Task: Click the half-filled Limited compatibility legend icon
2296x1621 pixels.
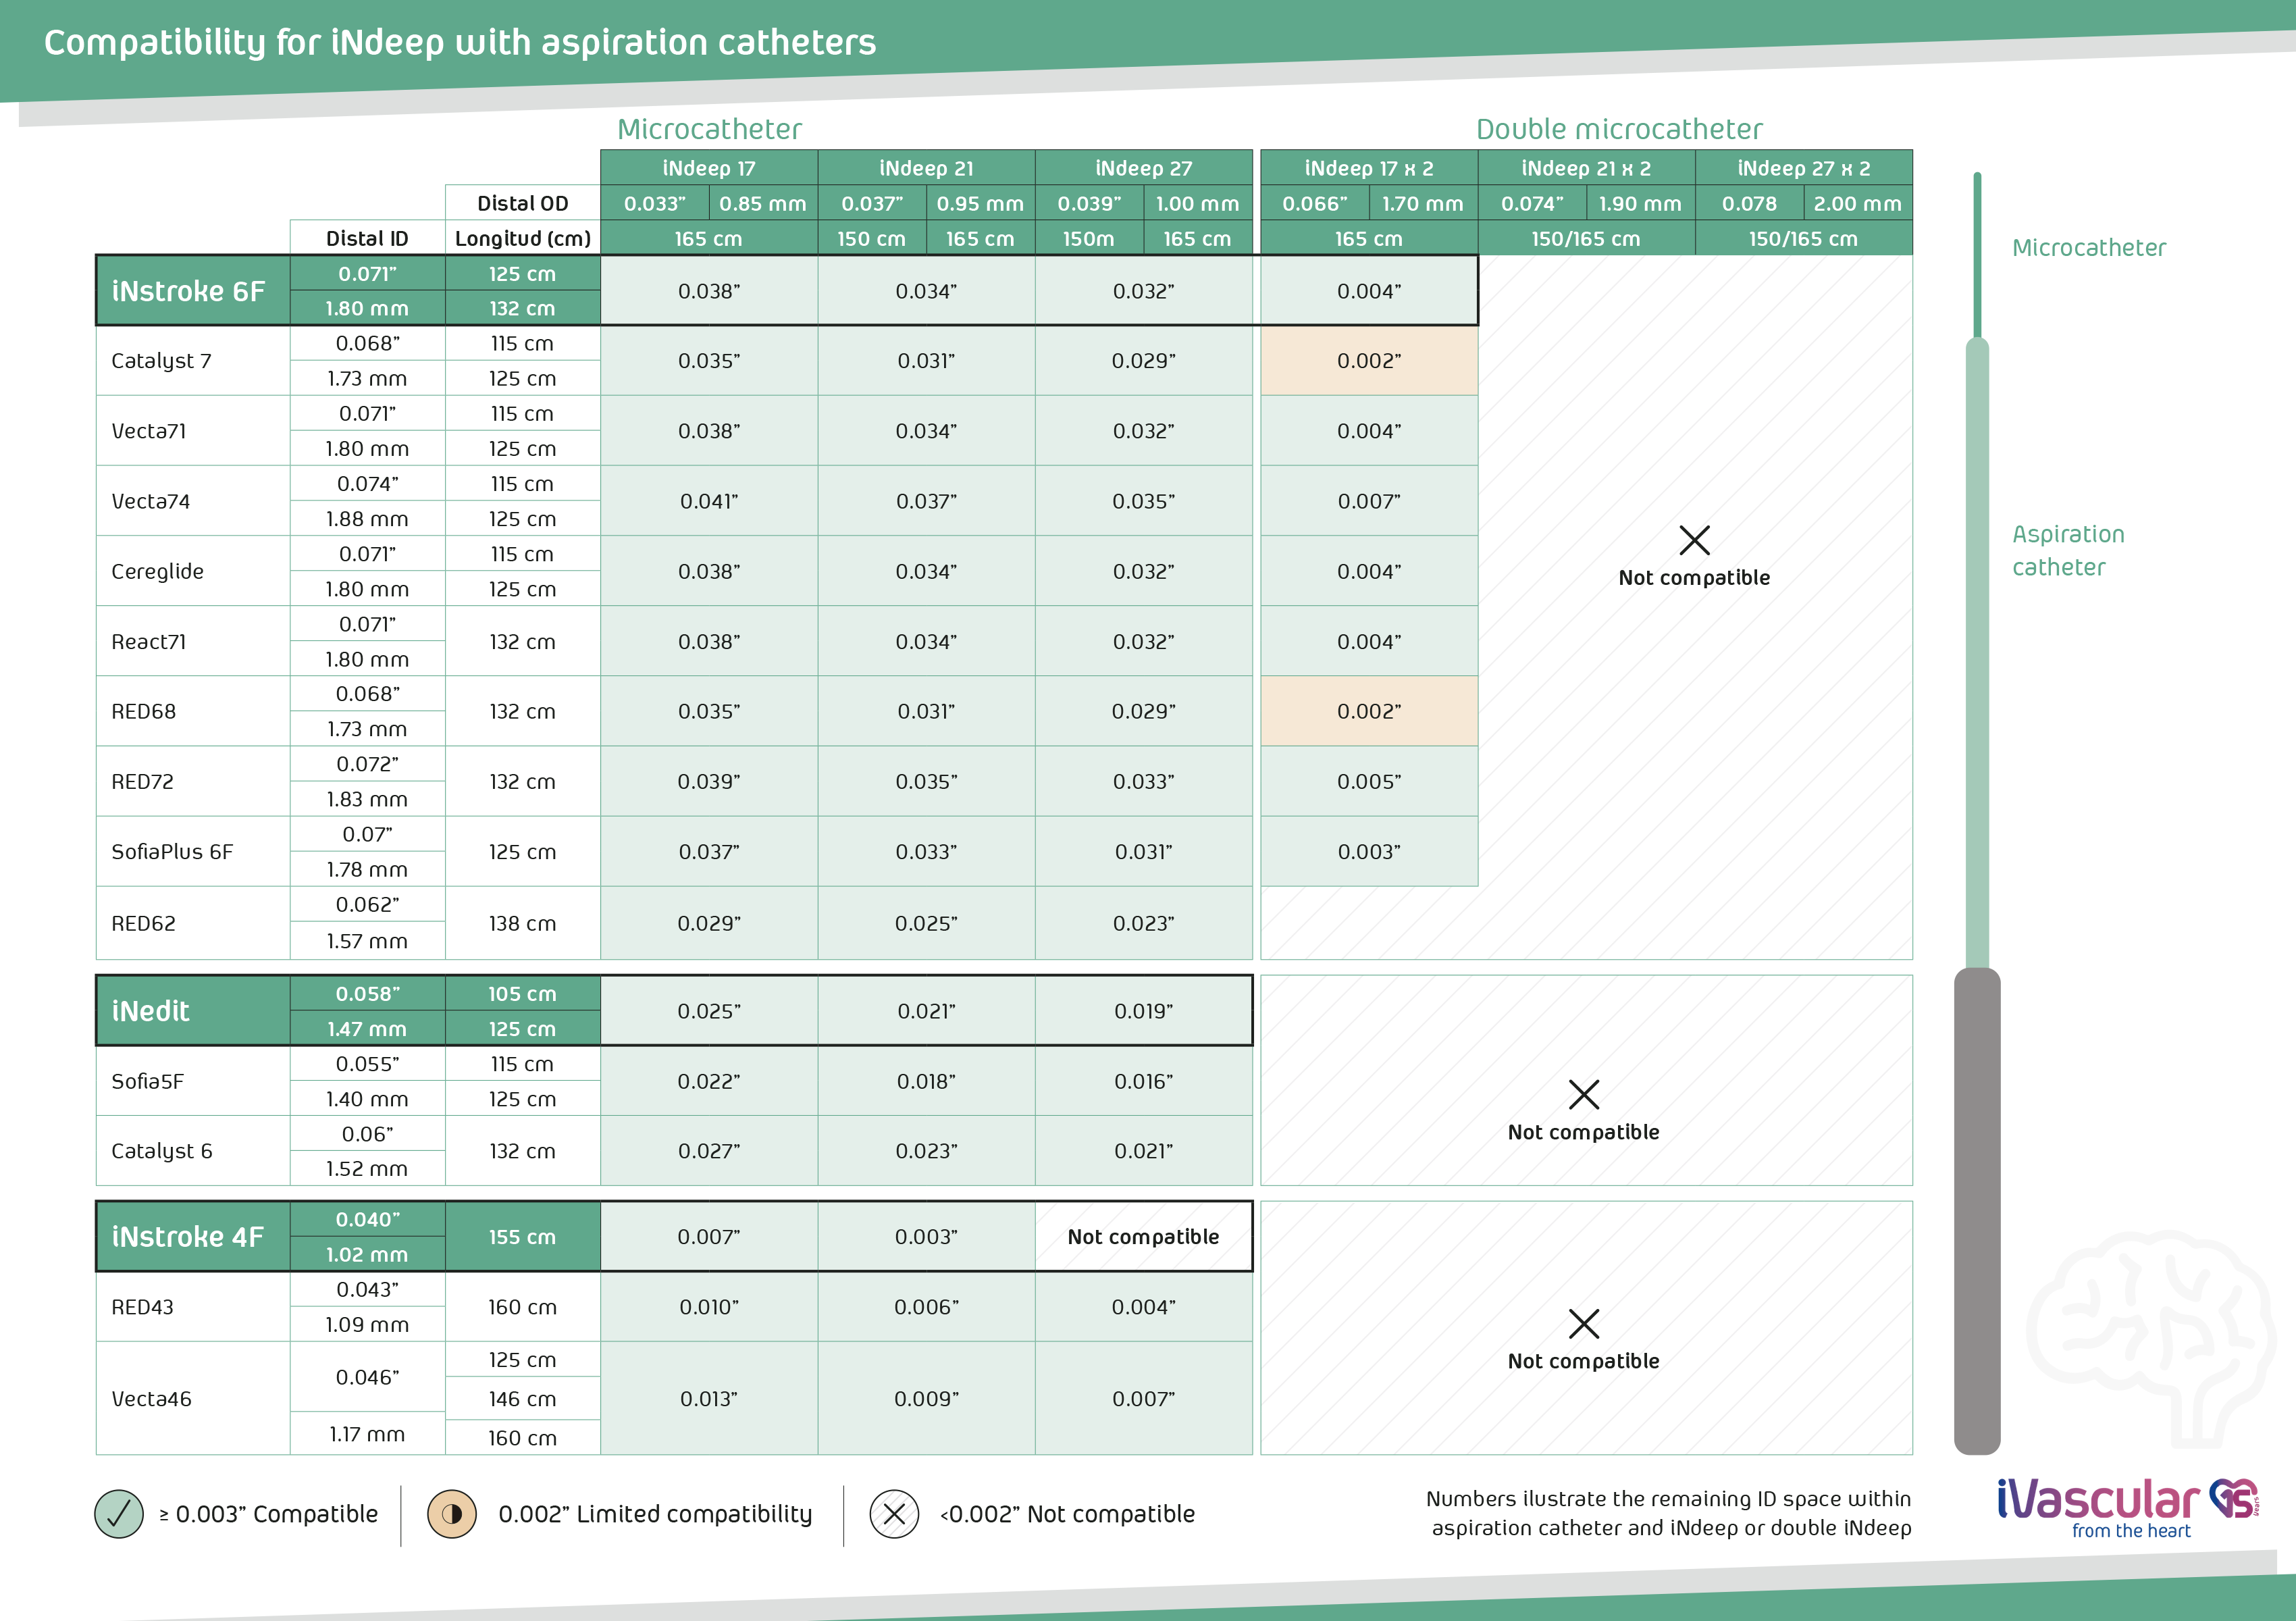Action: [x=452, y=1514]
